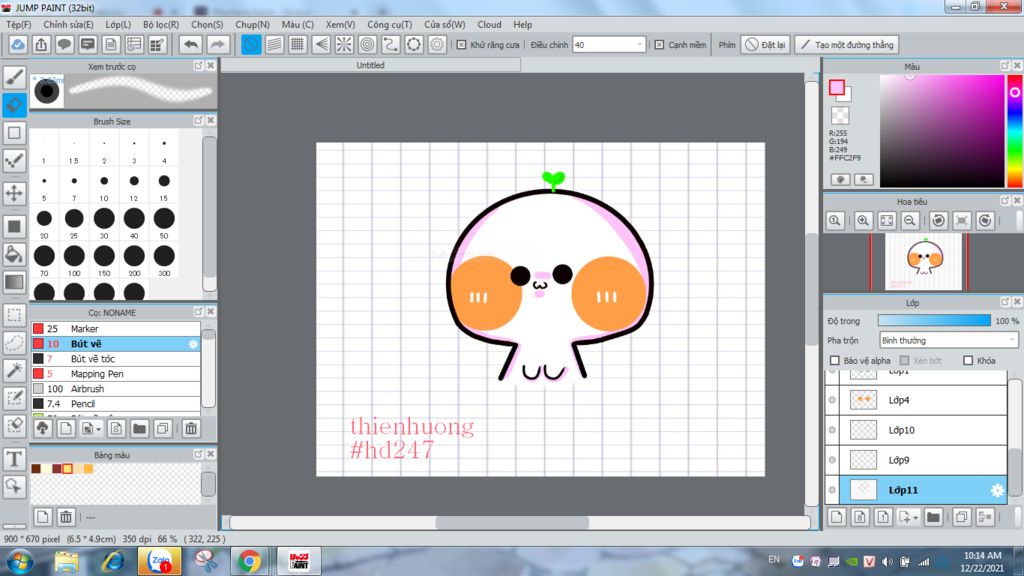This screenshot has height=576, width=1024.
Task: Rotate the canvas view left in the navigator
Action: pyautogui.click(x=938, y=221)
